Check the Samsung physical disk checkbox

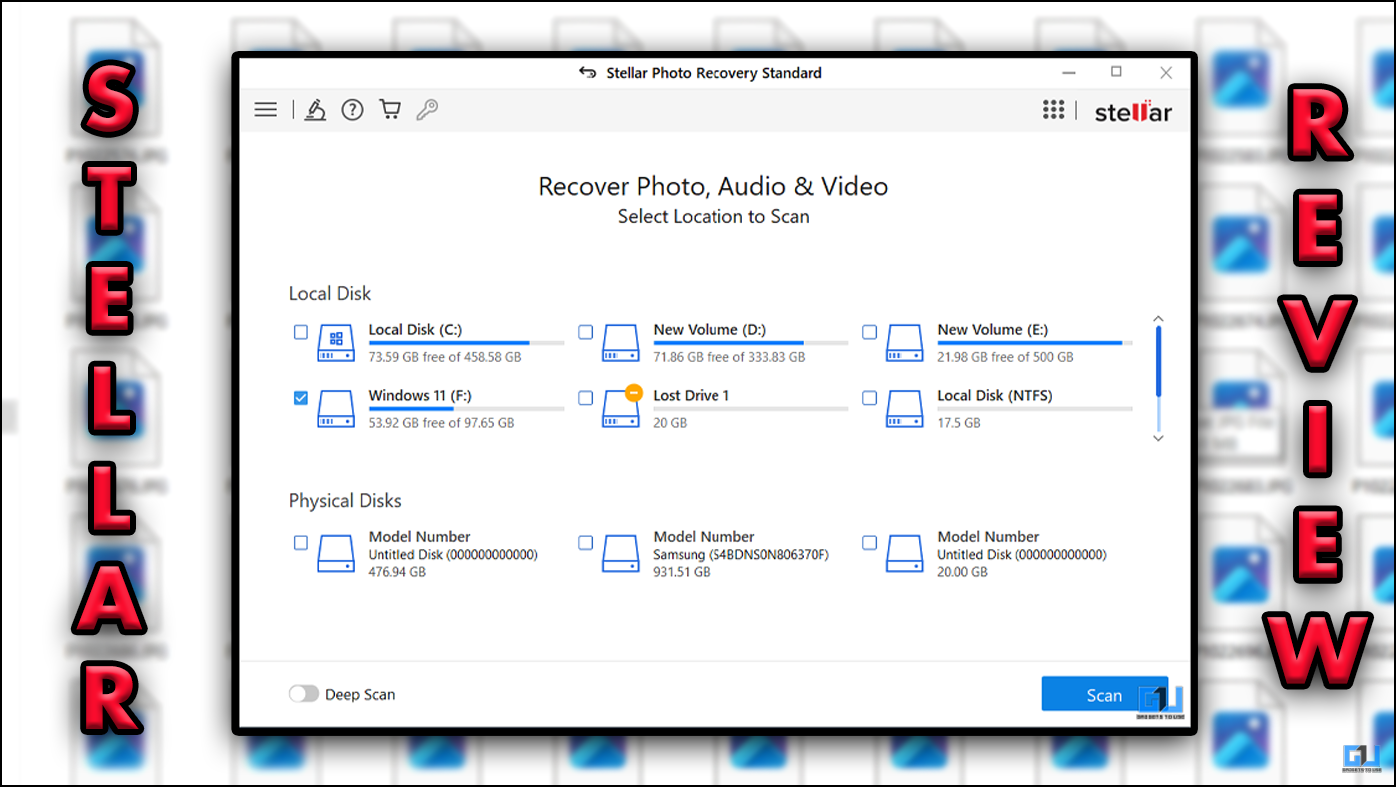(x=586, y=543)
